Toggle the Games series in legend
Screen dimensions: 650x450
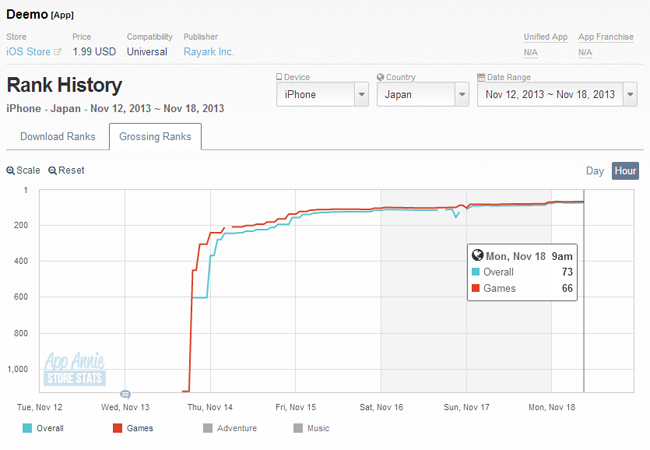133,428
